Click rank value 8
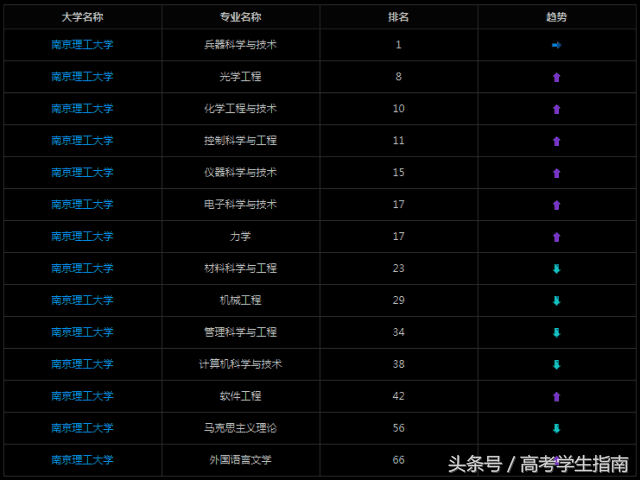 tap(398, 76)
